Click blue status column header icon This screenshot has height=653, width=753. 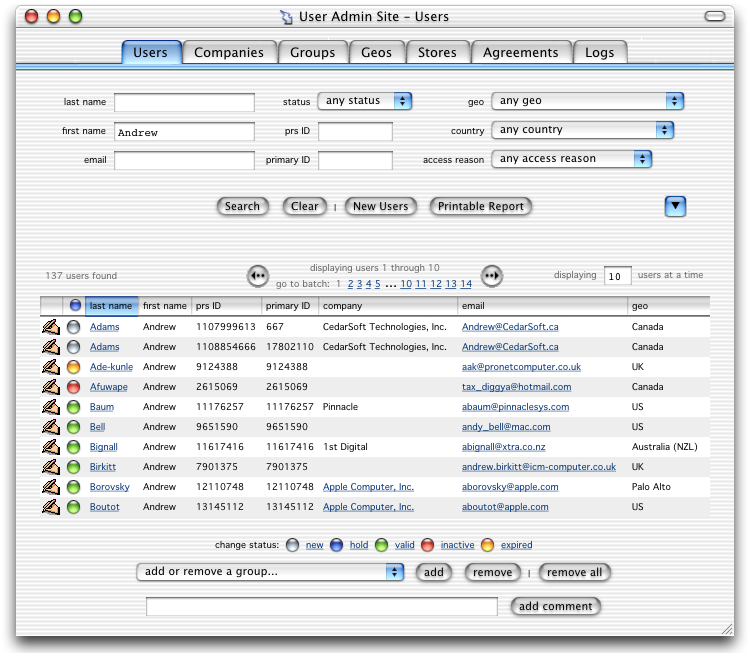pyautogui.click(x=75, y=306)
